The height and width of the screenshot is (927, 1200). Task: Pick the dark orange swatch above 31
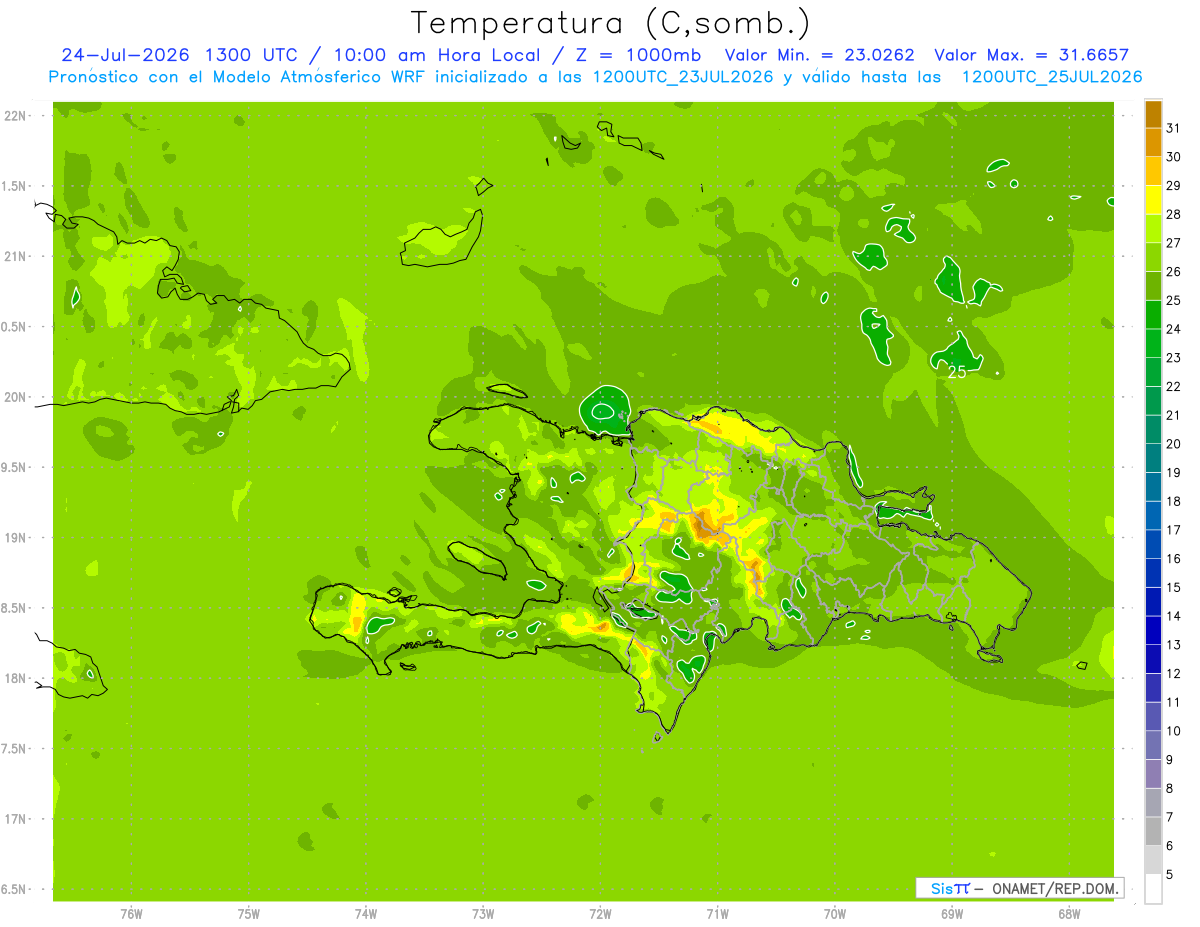(1153, 115)
